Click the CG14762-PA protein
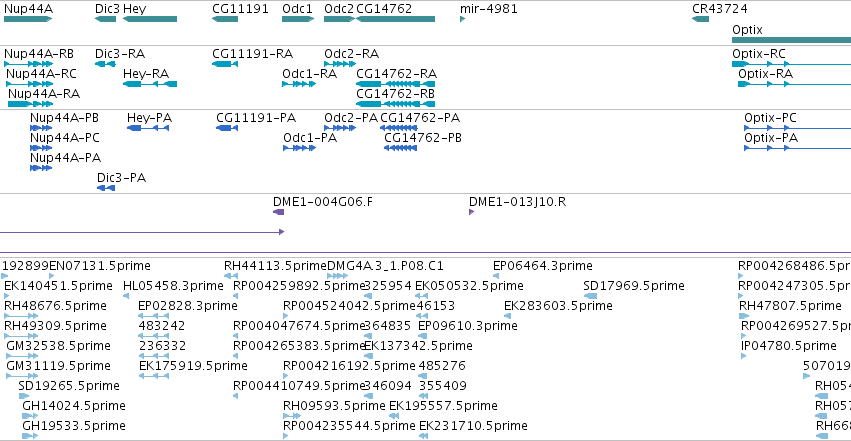851x441 pixels. pyautogui.click(x=420, y=118)
